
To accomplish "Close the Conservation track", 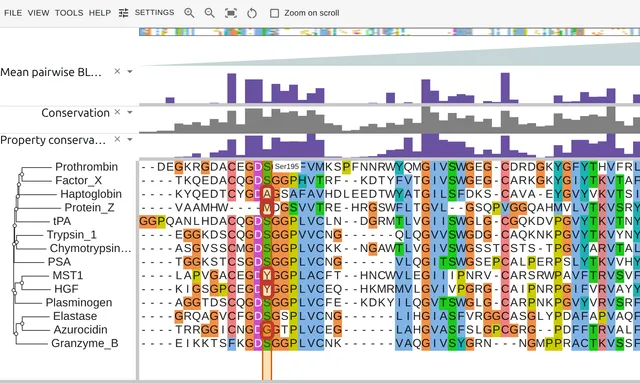I will tap(117, 112).
